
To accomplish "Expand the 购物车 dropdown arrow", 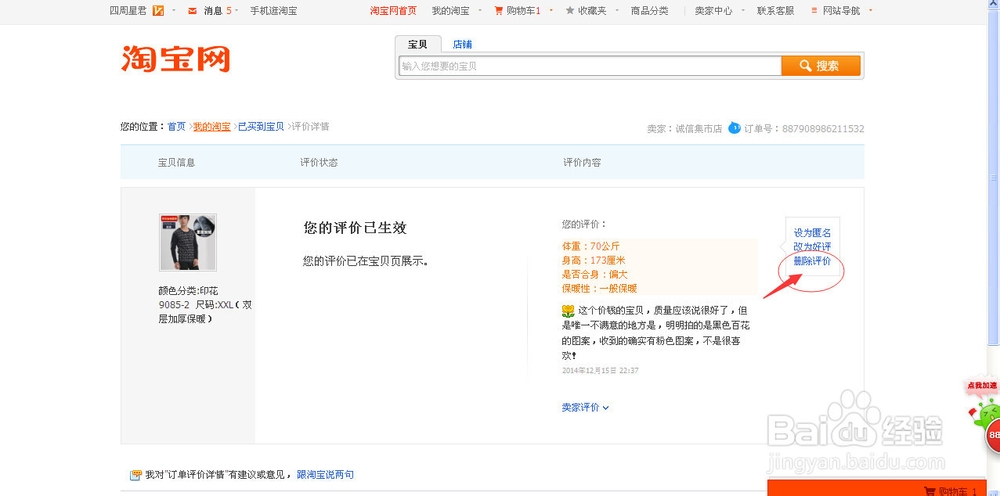I will coord(551,11).
